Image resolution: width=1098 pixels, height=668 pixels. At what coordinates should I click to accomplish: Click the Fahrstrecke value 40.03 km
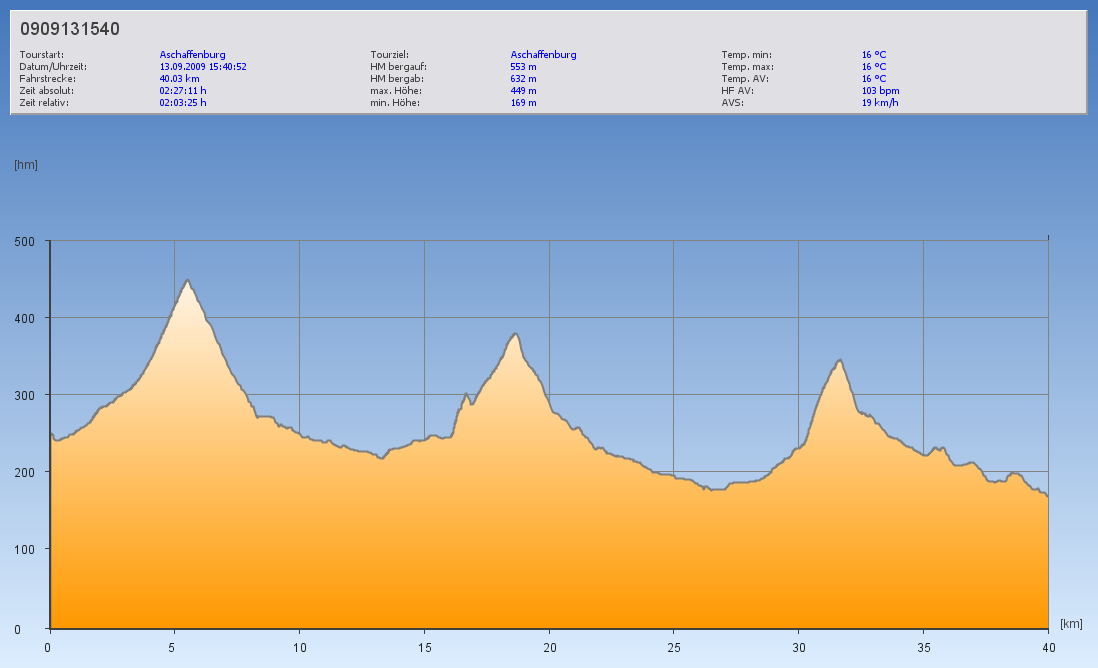pyautogui.click(x=179, y=78)
